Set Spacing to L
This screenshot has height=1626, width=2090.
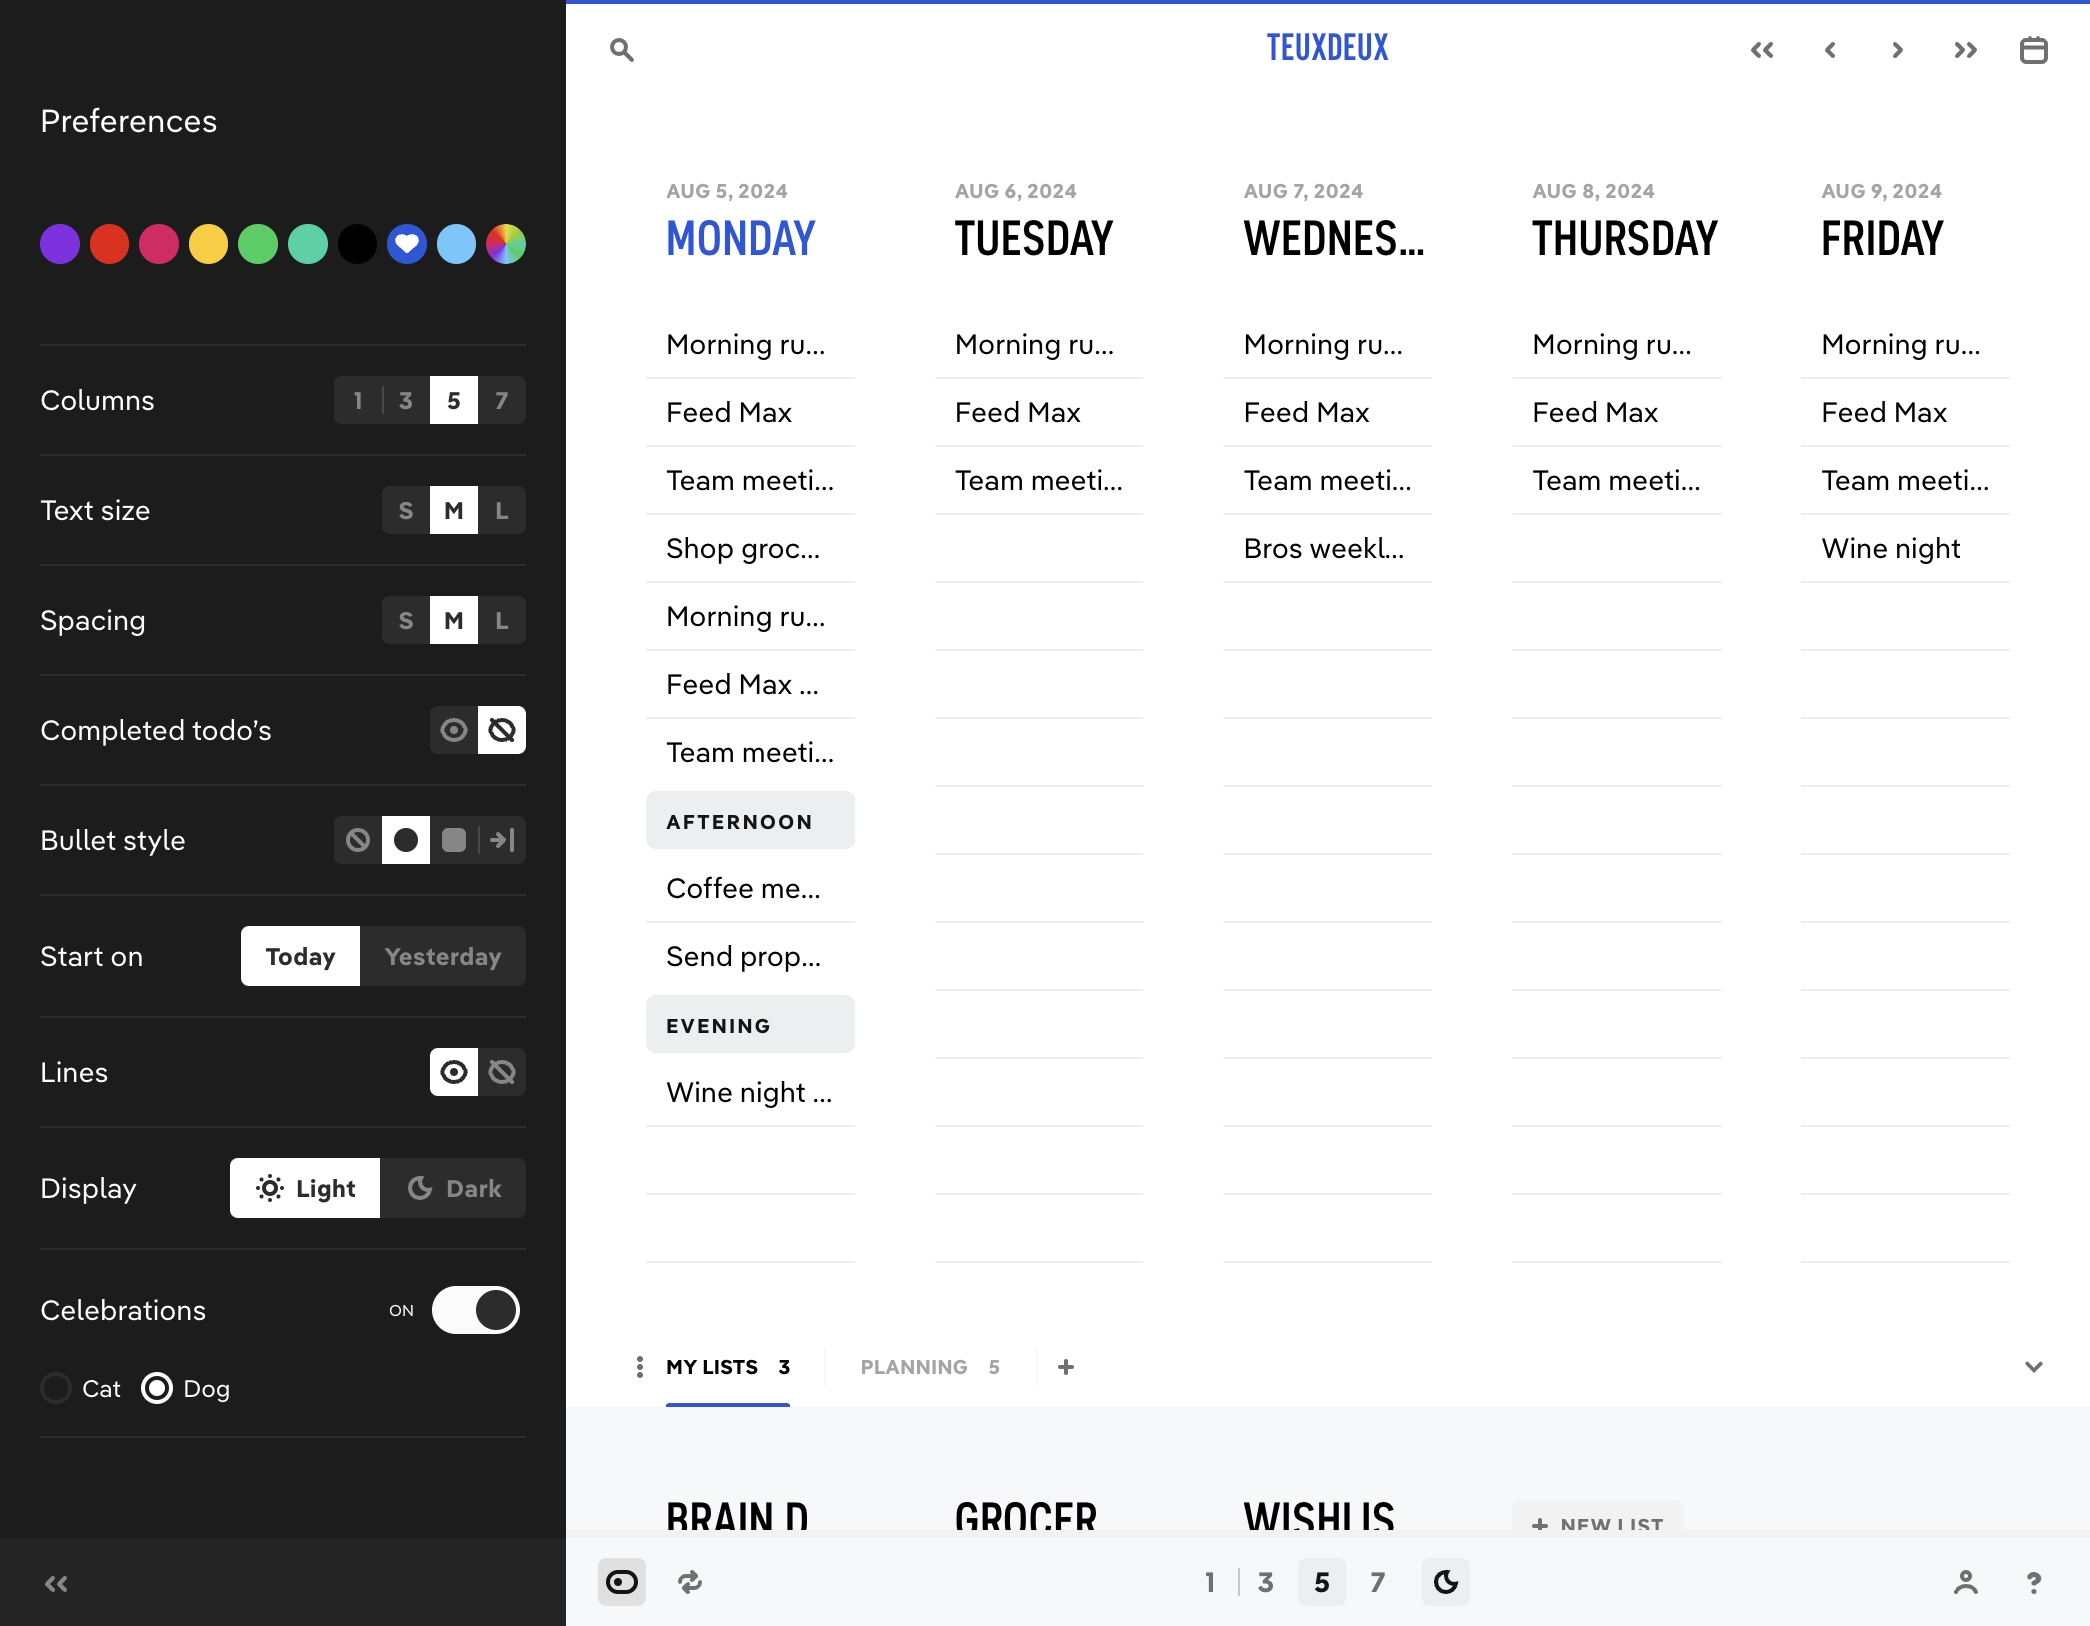tap(502, 620)
